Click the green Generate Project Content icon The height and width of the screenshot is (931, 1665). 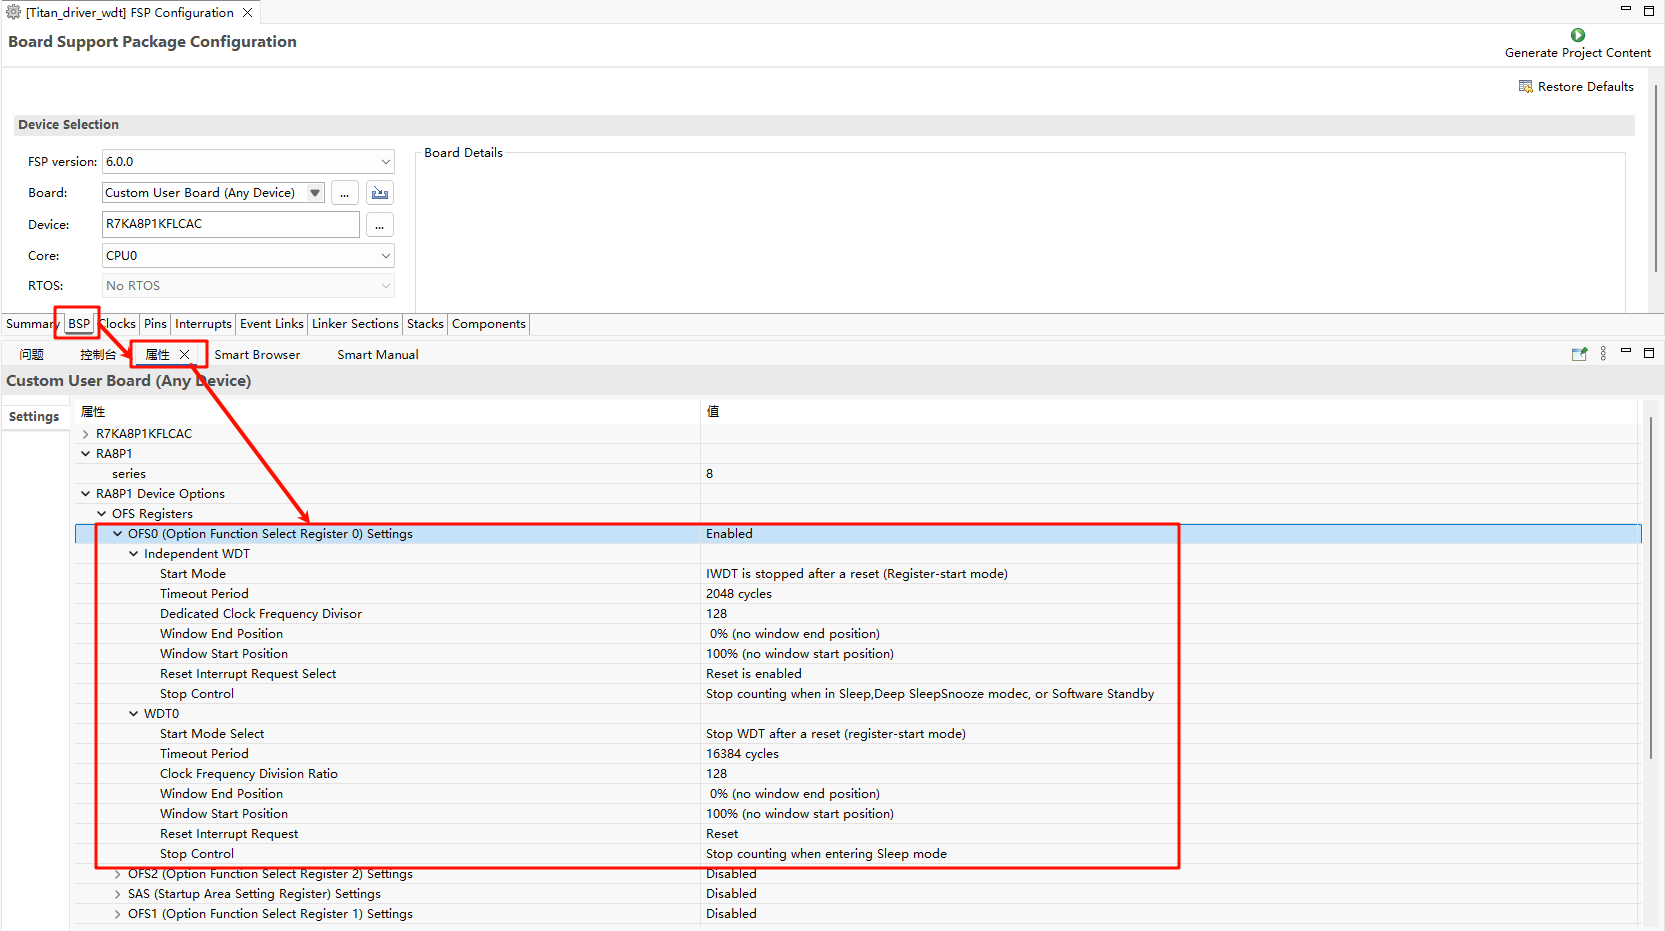coord(1577,35)
